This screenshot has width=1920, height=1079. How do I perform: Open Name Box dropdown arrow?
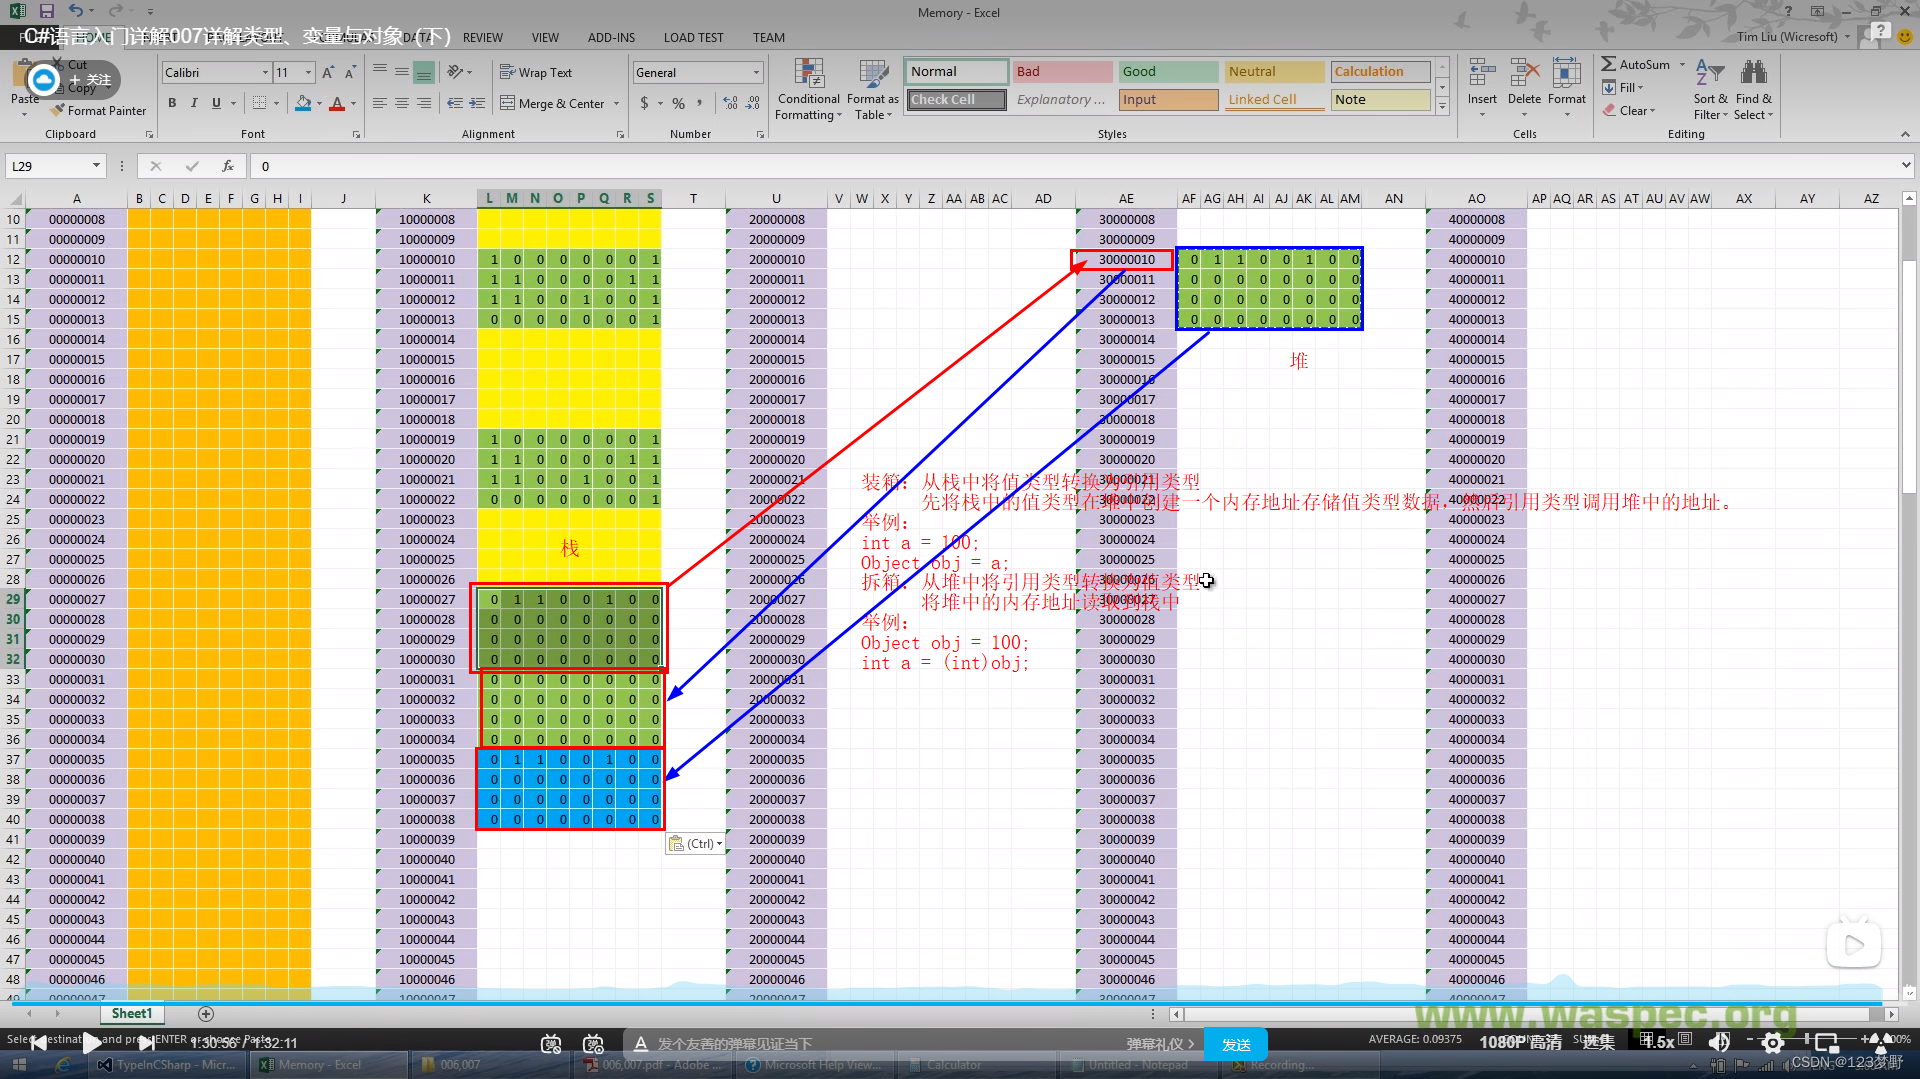click(96, 166)
